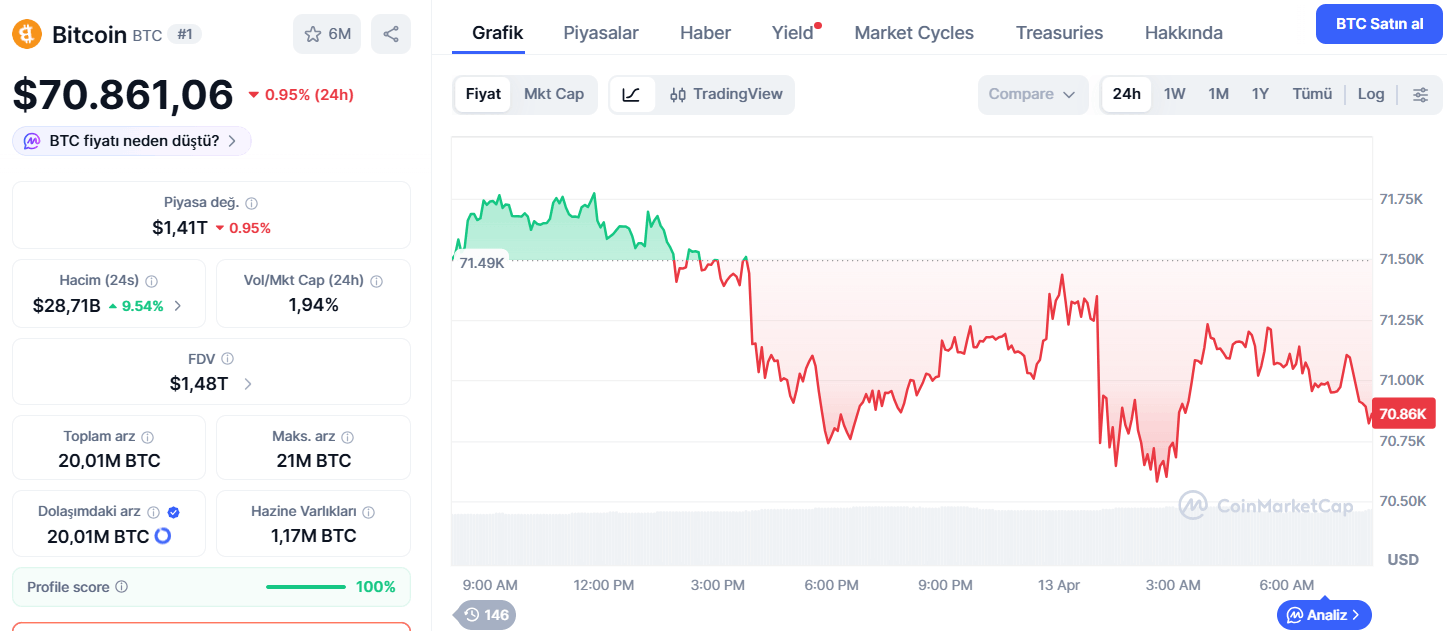Screen dimensions: 1447x631
Task: Toggle chart to Mkt Cap view
Action: (x=554, y=94)
